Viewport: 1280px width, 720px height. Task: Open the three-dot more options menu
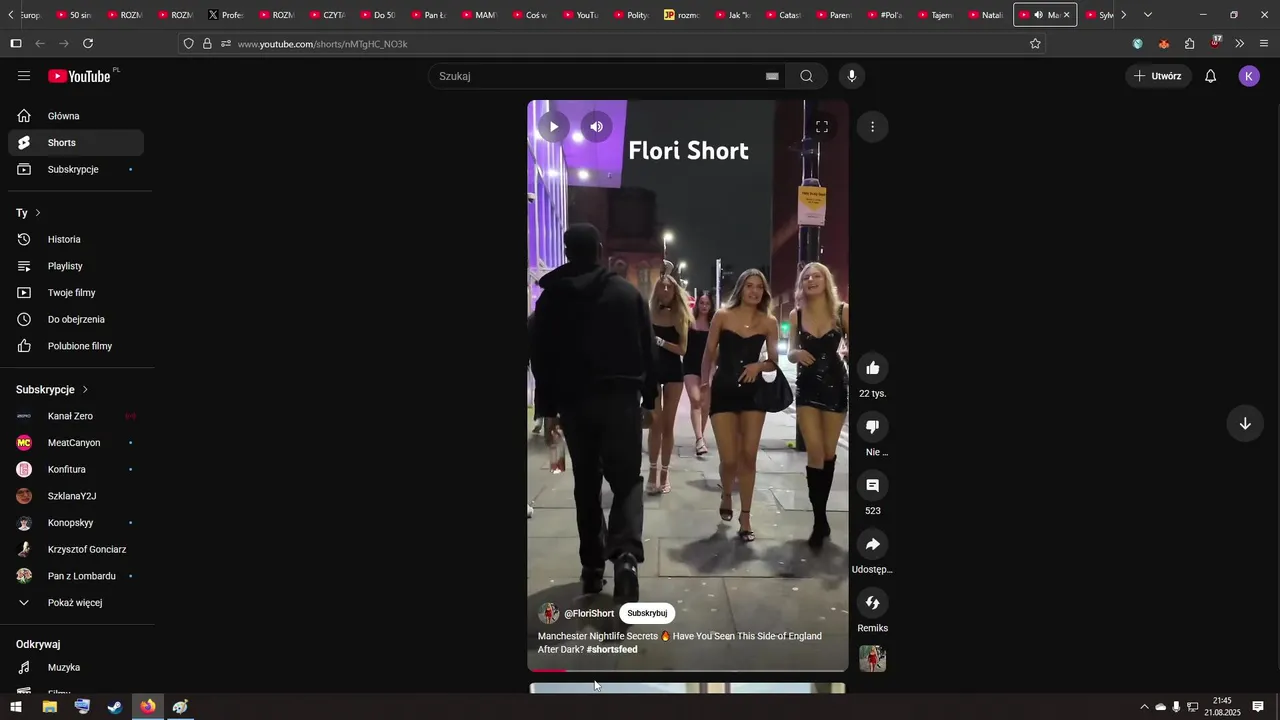872,127
